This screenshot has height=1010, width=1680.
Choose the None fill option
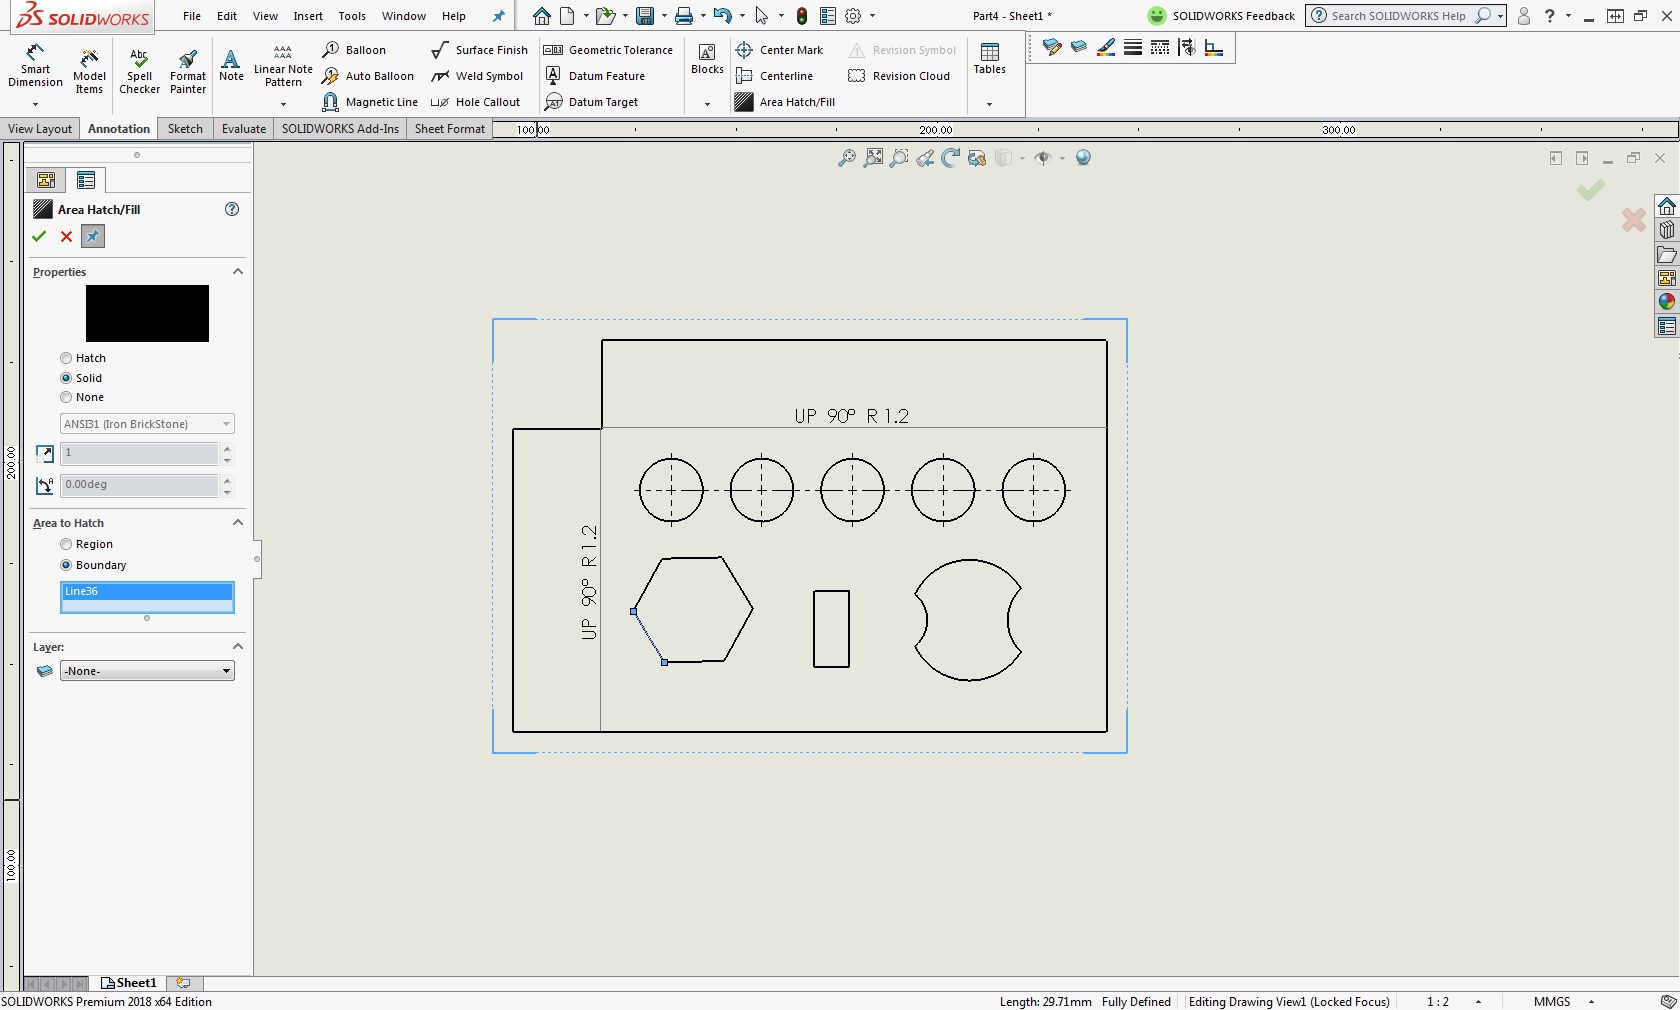[66, 397]
